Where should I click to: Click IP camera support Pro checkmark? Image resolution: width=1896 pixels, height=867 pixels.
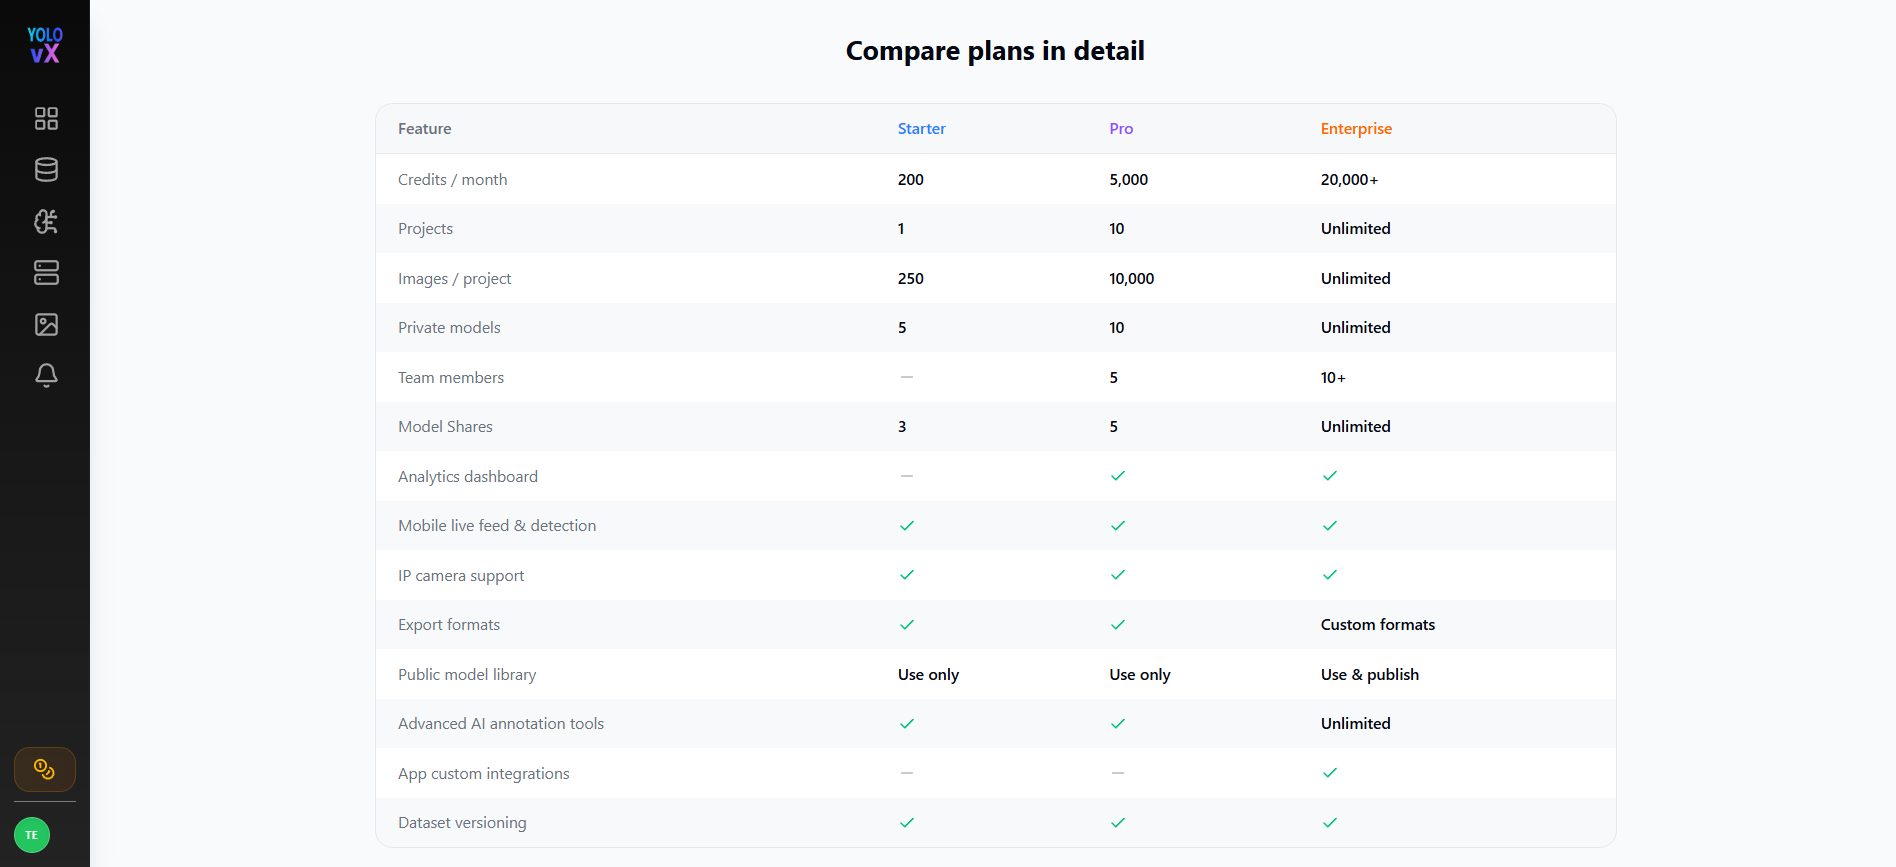[x=1118, y=575]
